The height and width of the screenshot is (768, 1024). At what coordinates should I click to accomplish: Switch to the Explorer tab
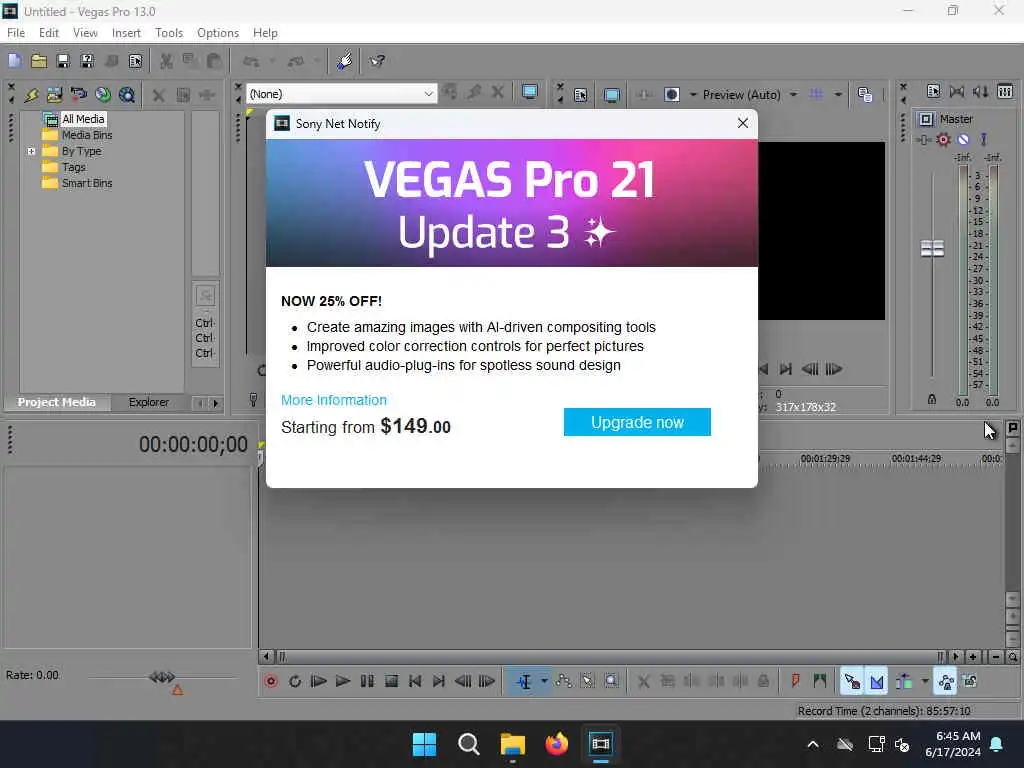[148, 402]
